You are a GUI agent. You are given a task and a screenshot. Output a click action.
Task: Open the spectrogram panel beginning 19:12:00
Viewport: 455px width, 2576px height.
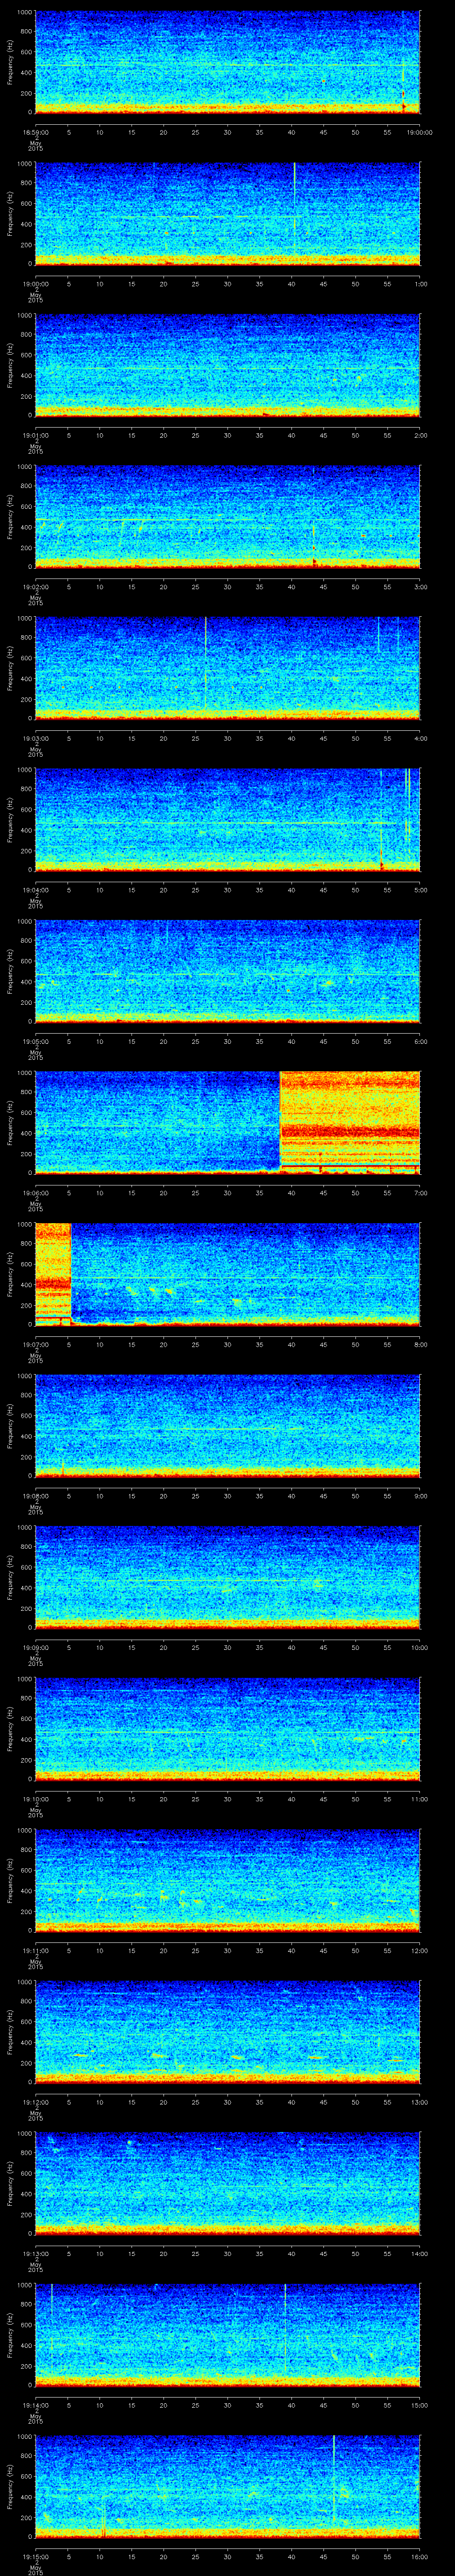227,2032
